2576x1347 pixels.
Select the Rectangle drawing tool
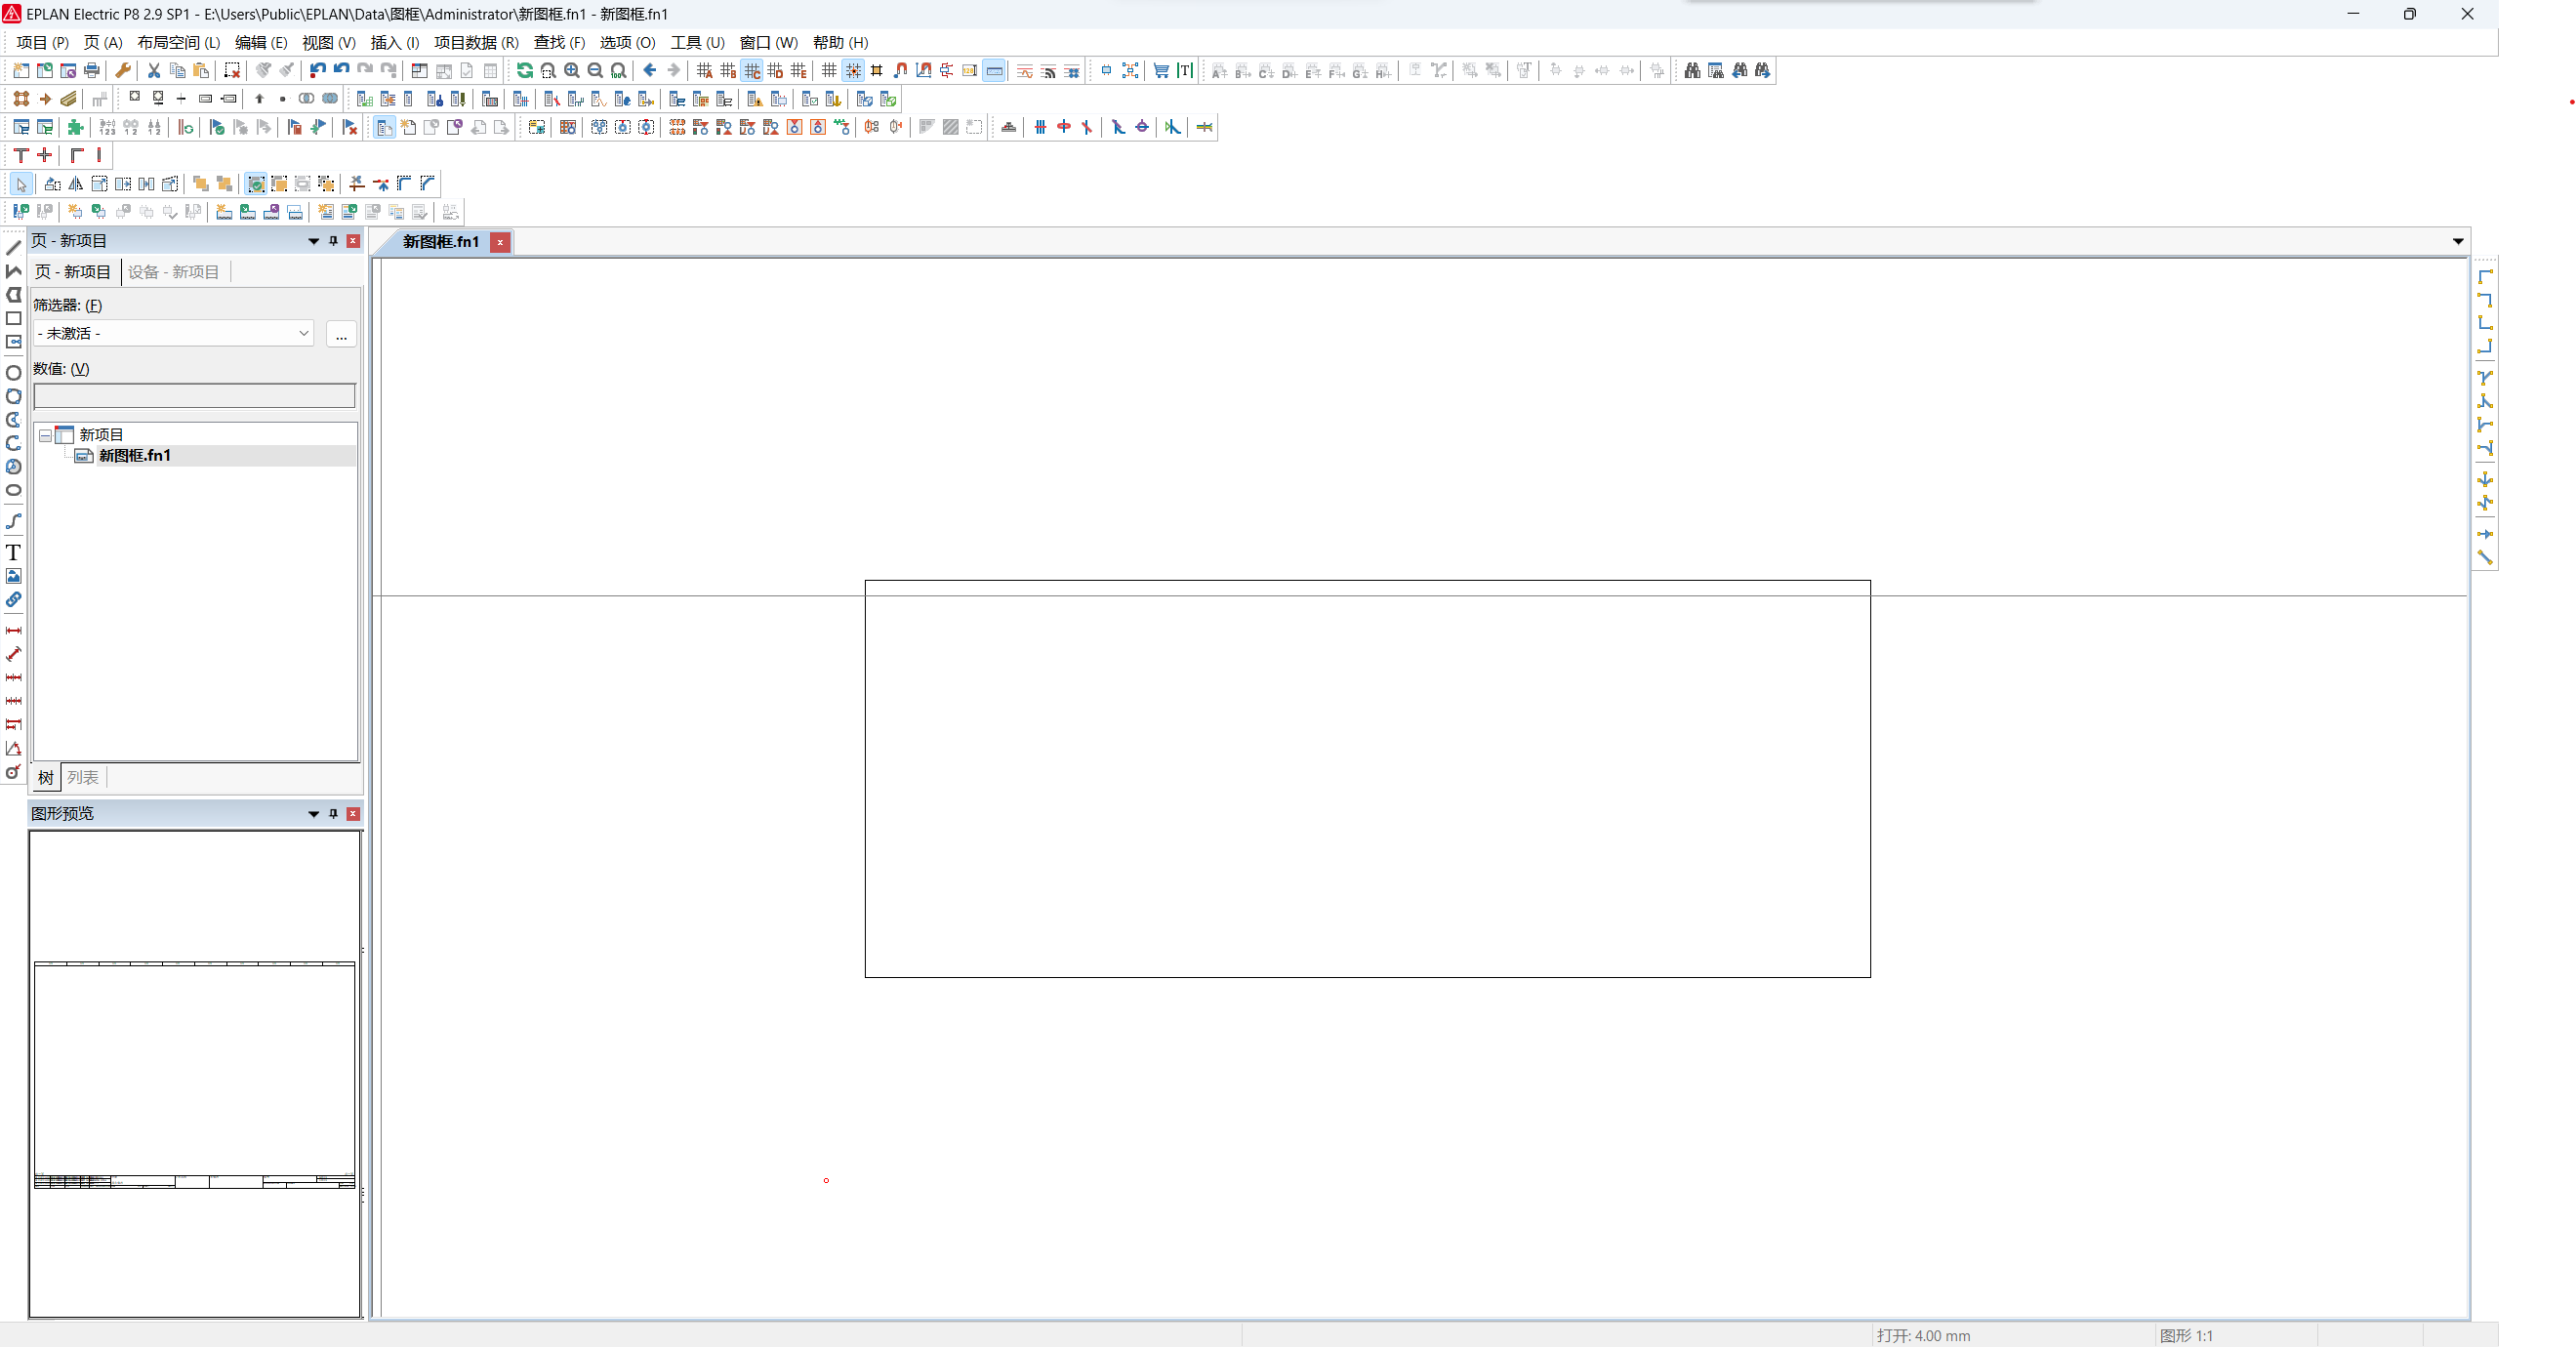pyautogui.click(x=13, y=319)
